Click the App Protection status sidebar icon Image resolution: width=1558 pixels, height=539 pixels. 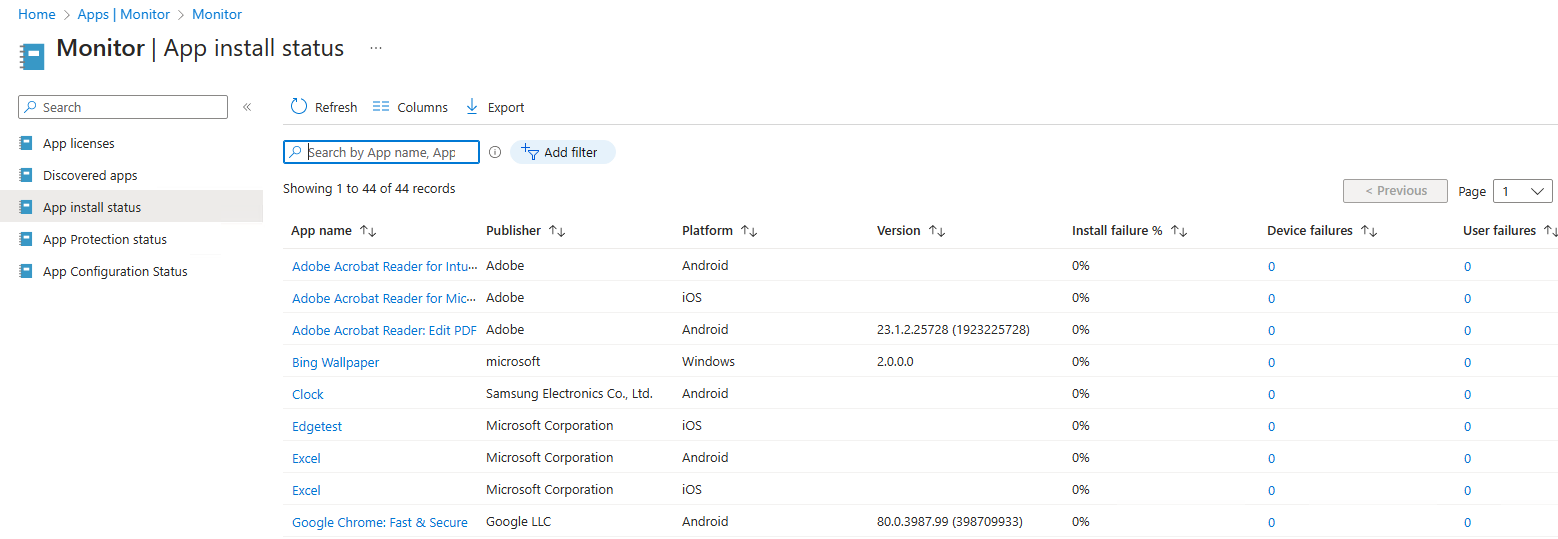point(26,239)
